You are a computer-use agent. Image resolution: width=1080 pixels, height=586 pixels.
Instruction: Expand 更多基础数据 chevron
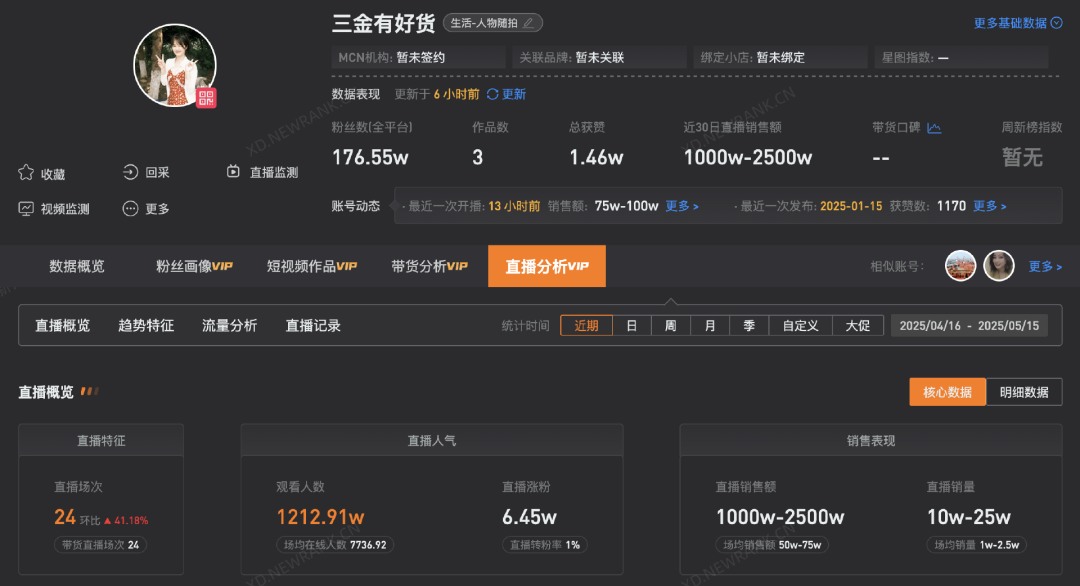(1057, 23)
